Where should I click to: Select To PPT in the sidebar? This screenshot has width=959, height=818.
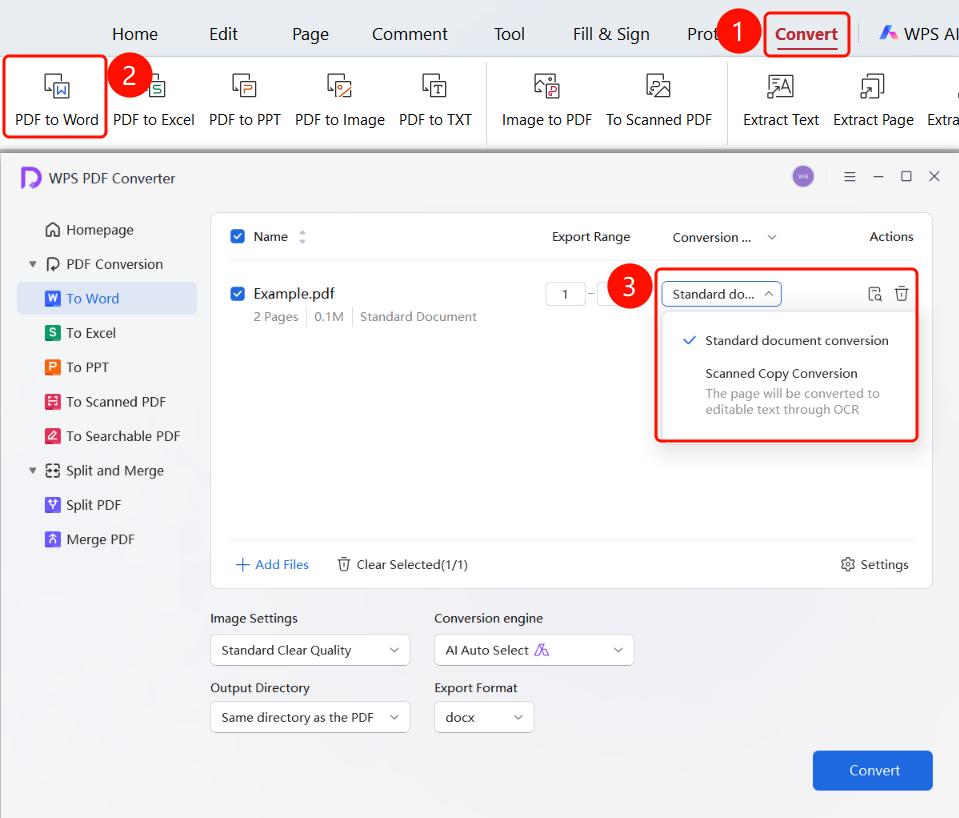pyautogui.click(x=77, y=367)
